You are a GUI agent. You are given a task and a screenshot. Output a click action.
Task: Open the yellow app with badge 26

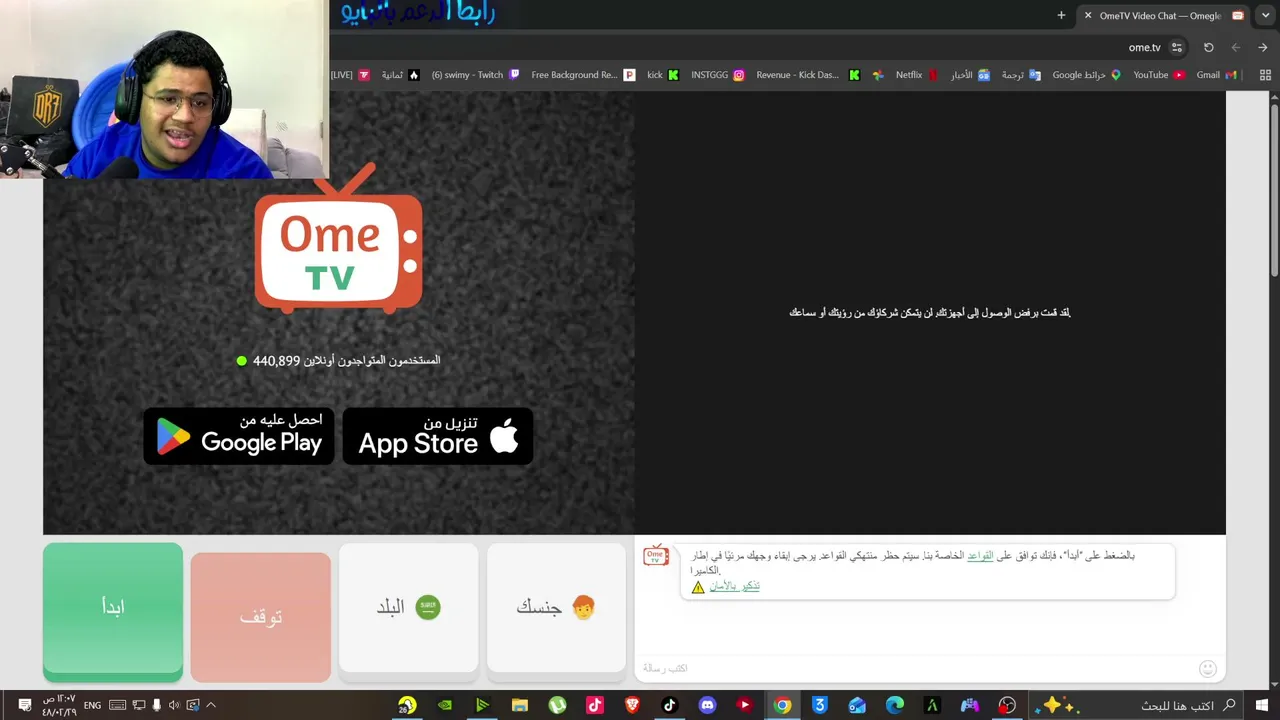(x=407, y=705)
